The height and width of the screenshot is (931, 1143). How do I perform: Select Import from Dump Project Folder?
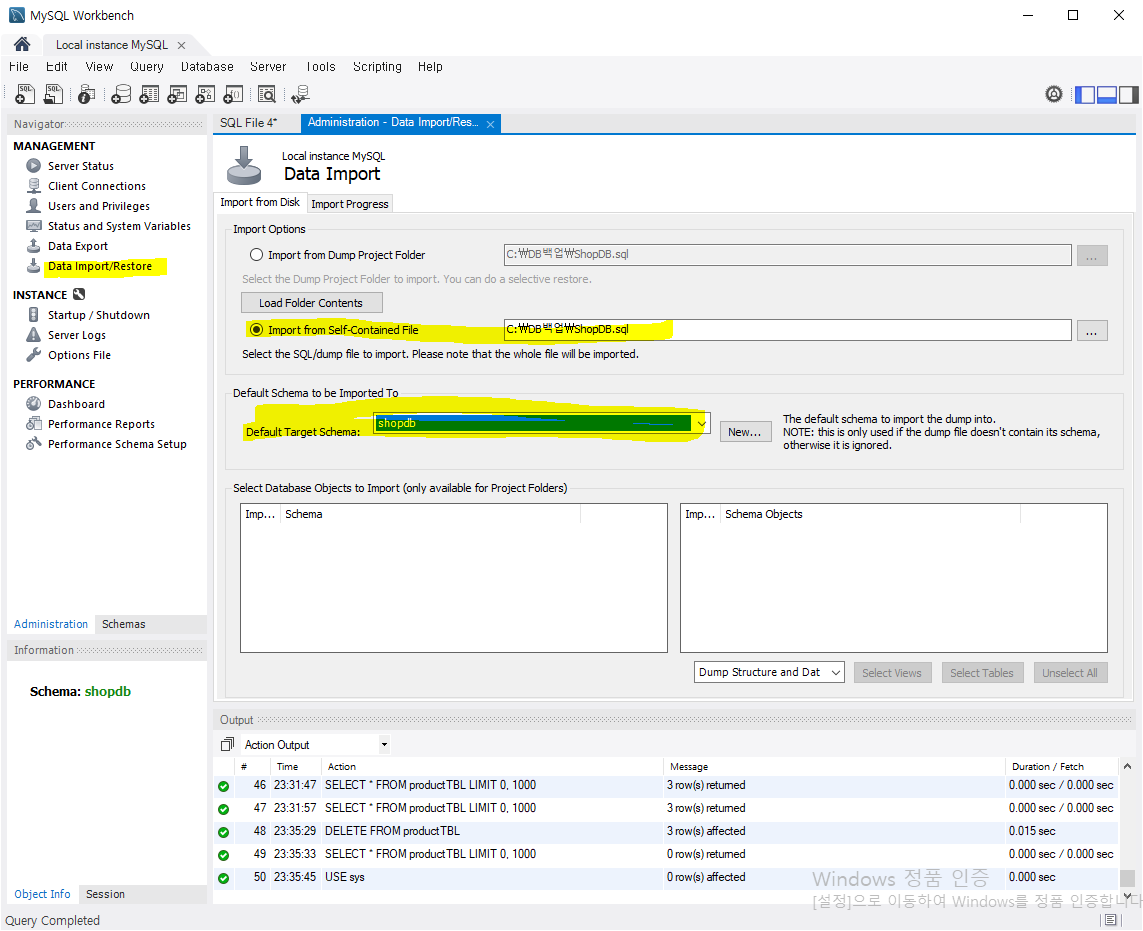(x=256, y=255)
